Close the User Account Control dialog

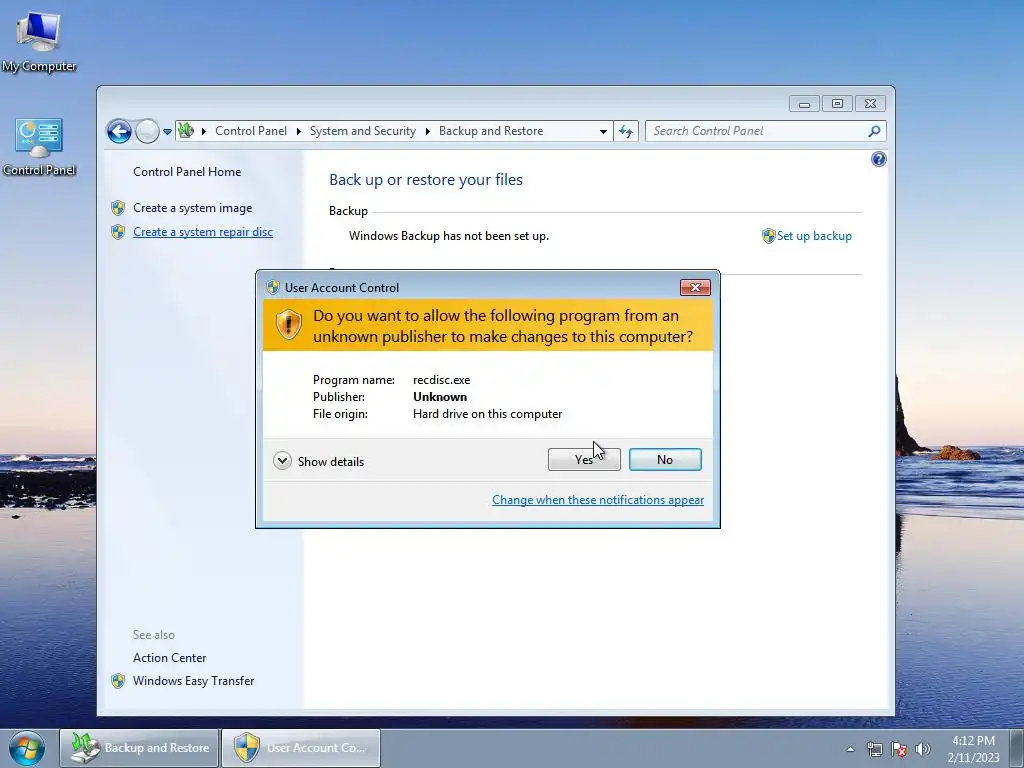tap(695, 287)
